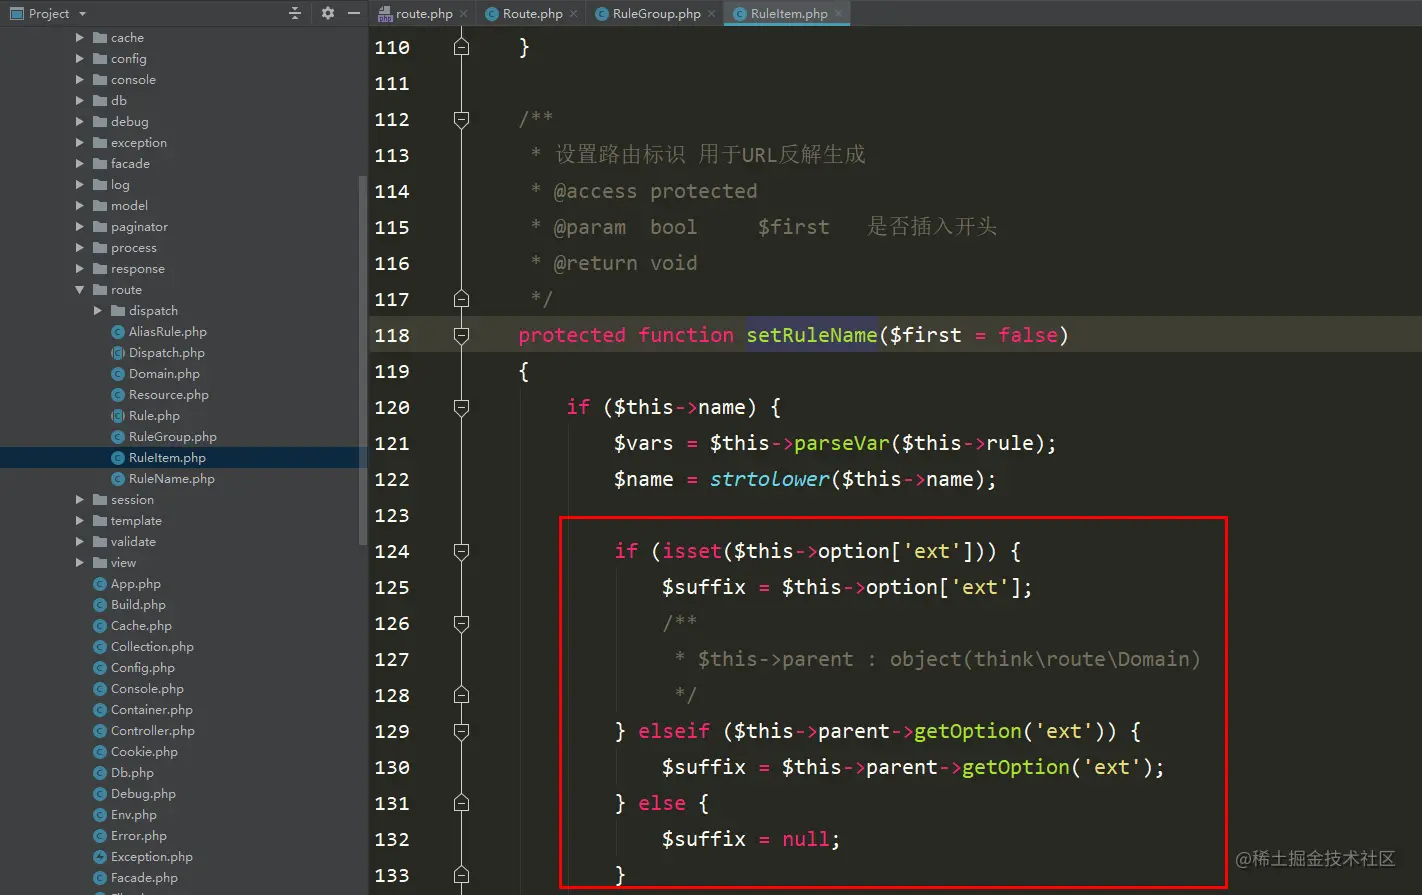1422x895 pixels.
Task: Place cursor on setRuleName function name
Action: (812, 335)
